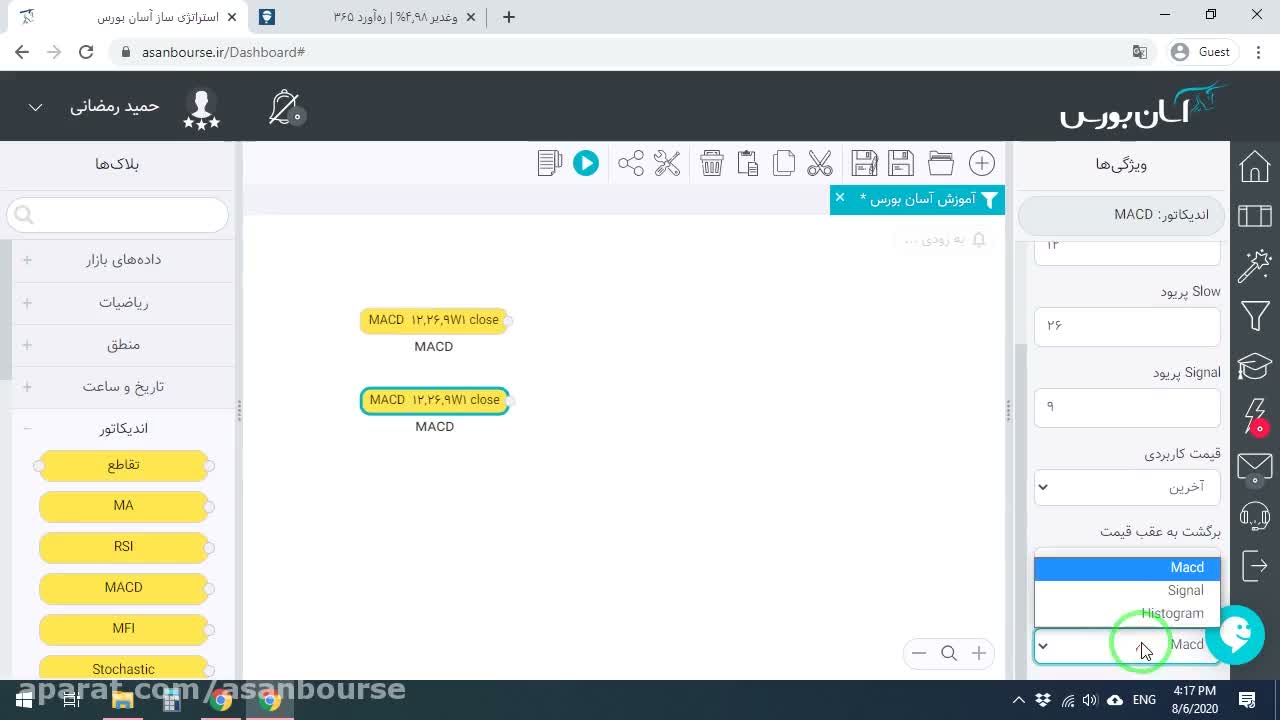Open the home icon in right sidebar
The height and width of the screenshot is (720, 1280).
pos(1255,166)
